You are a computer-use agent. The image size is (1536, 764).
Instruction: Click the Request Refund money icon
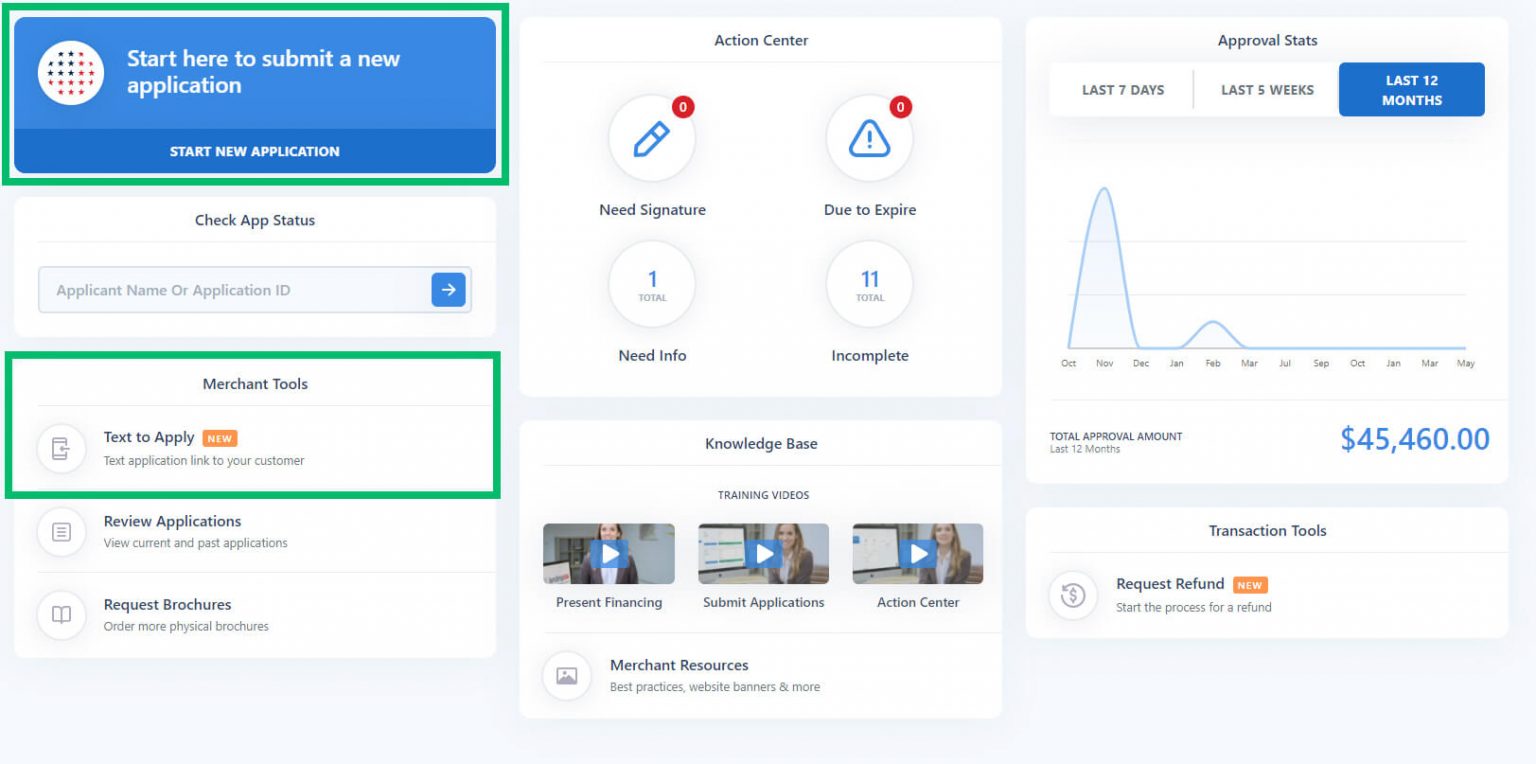coord(1073,595)
